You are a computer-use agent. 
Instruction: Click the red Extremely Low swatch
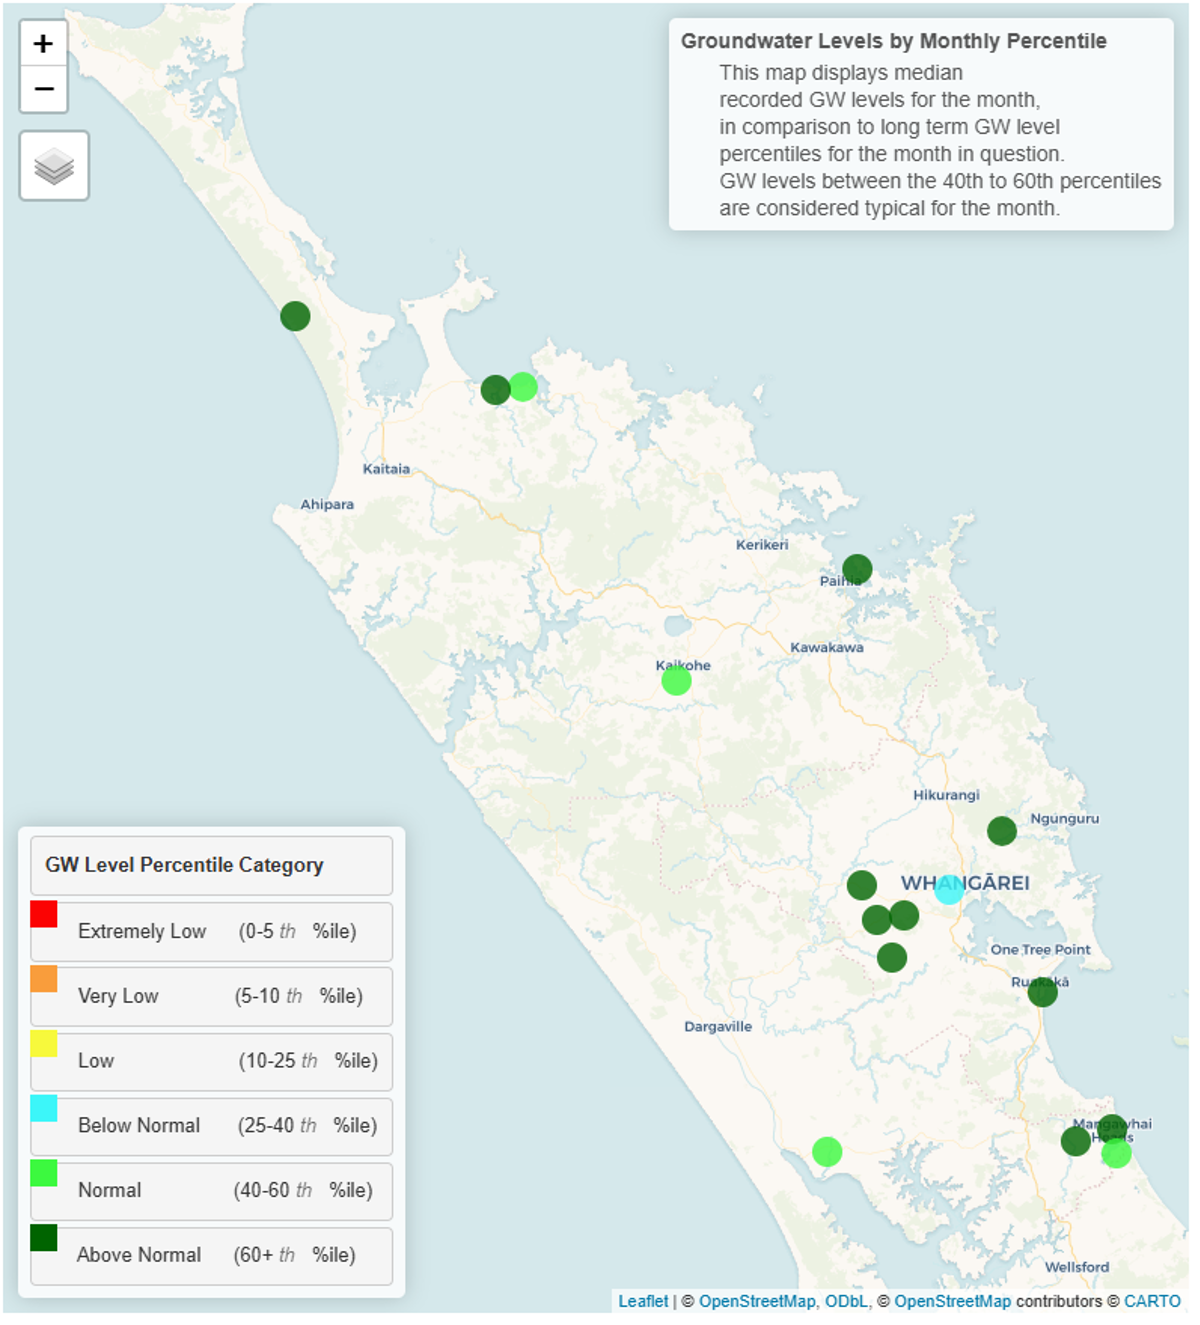click(x=44, y=914)
